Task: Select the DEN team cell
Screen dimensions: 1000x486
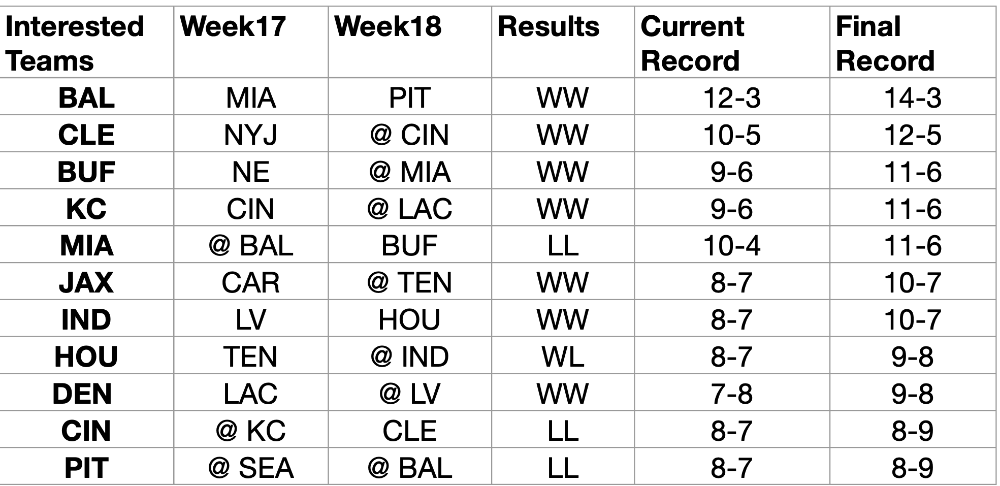Action: click(x=87, y=393)
